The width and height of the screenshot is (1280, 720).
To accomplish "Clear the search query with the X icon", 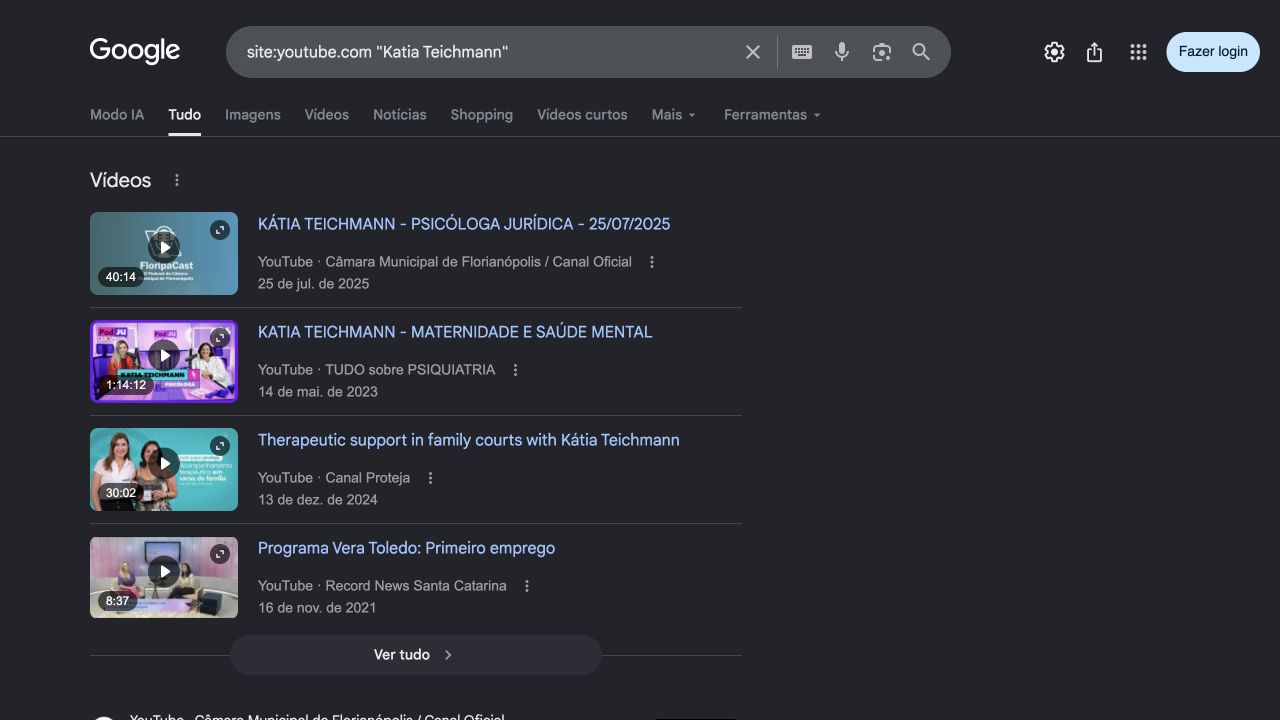I will 753,52.
